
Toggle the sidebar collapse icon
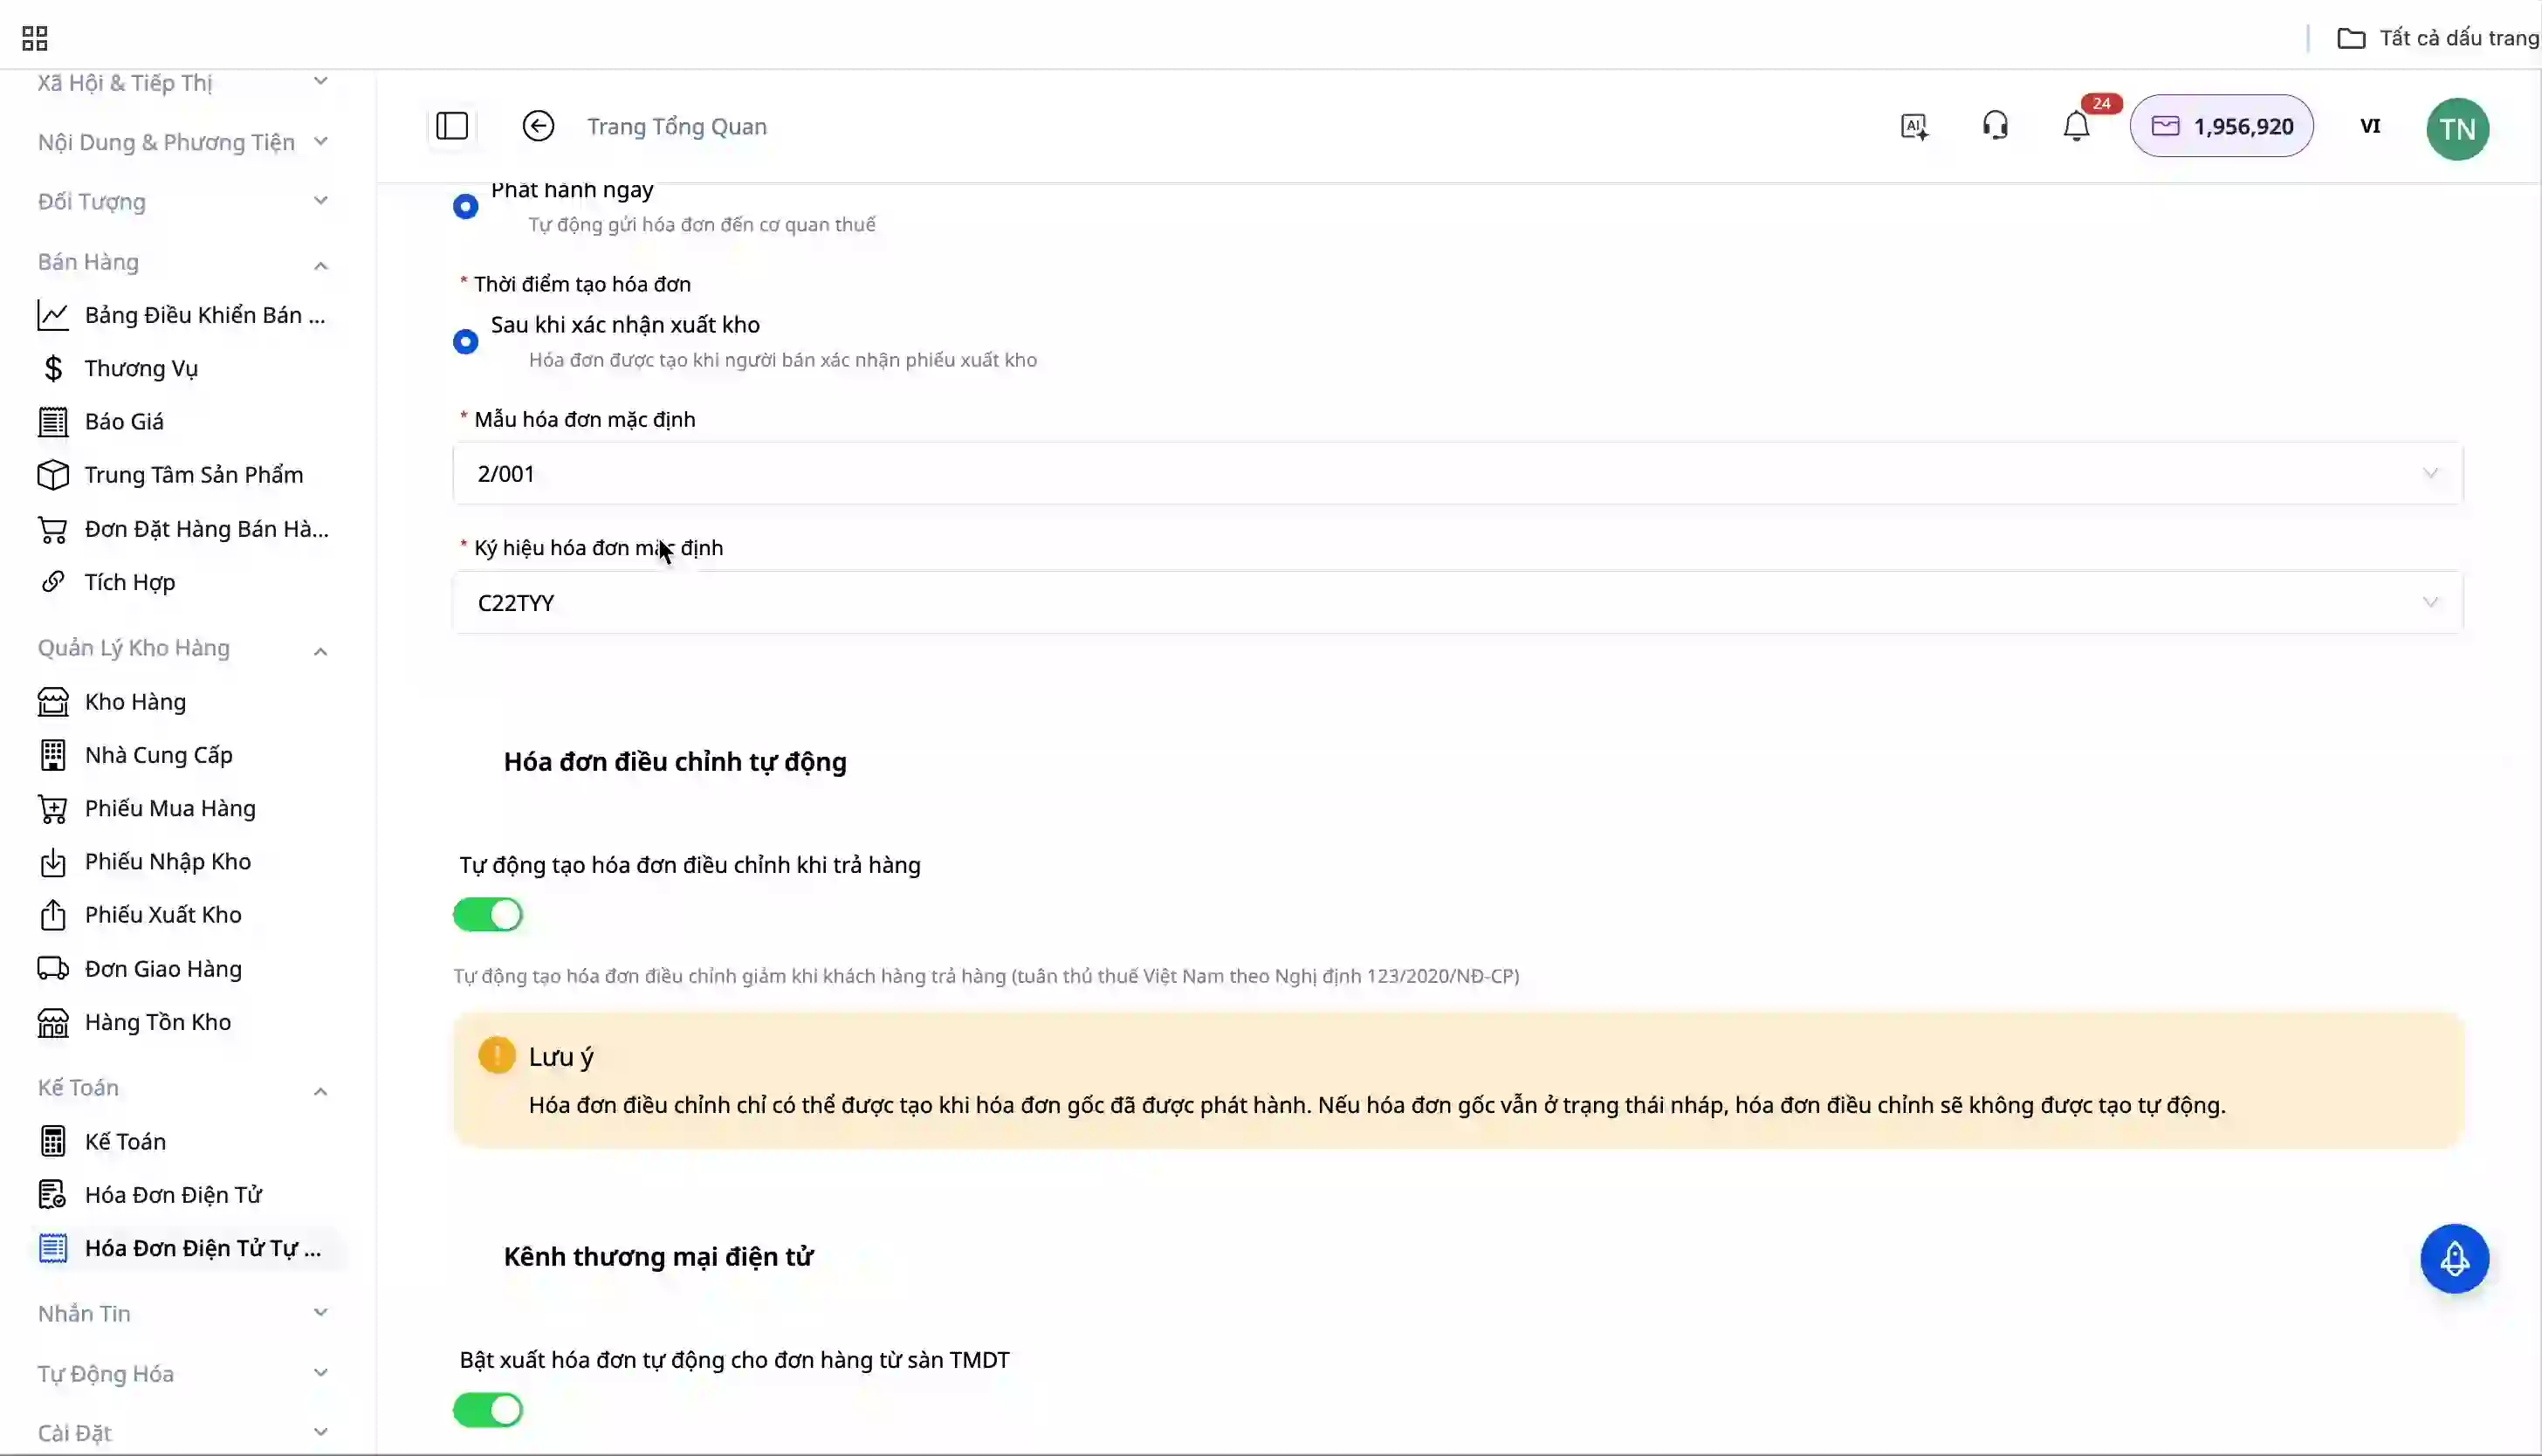452,126
